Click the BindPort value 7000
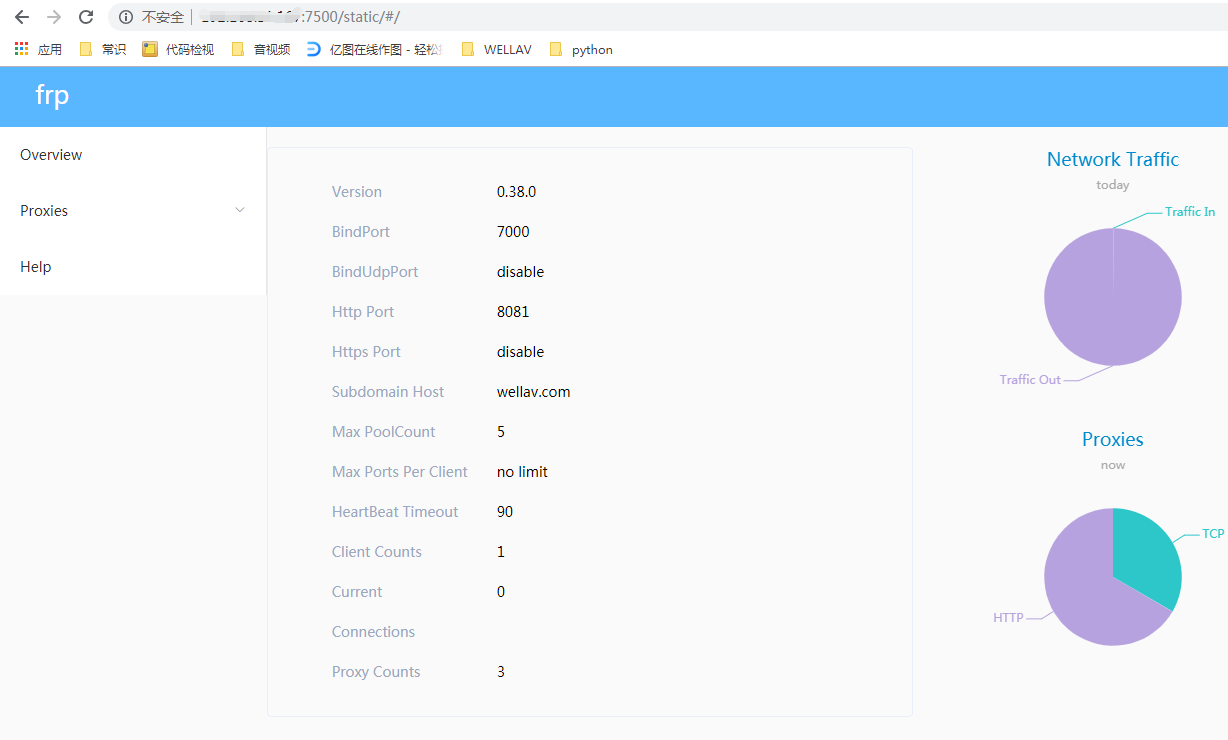 point(513,232)
